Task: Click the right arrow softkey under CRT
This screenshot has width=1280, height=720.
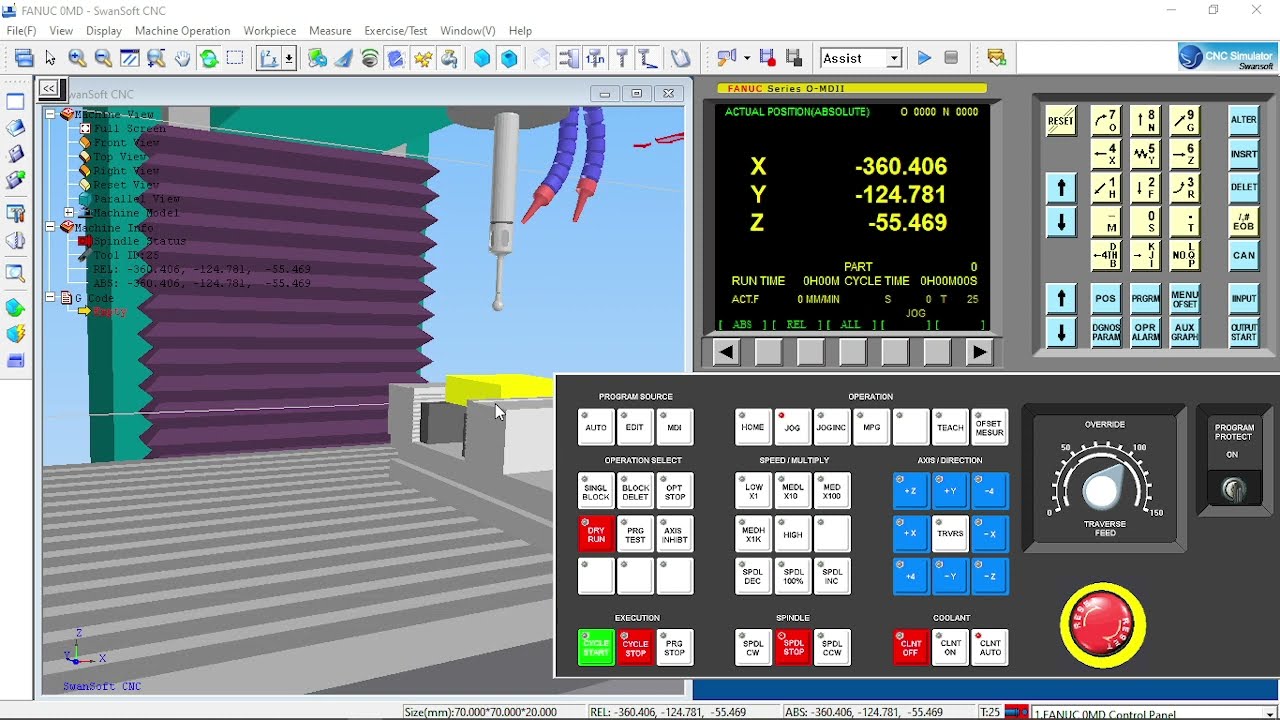Action: click(979, 352)
